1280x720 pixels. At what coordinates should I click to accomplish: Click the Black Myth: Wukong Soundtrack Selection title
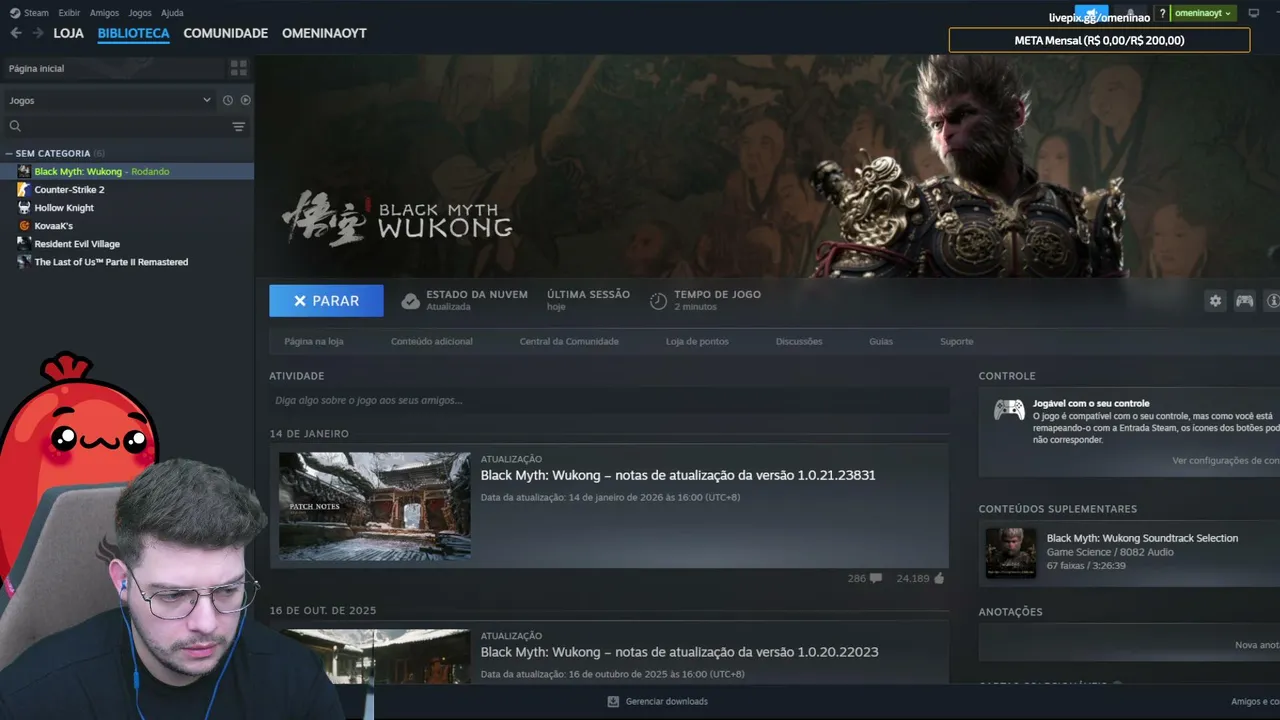coord(1142,538)
